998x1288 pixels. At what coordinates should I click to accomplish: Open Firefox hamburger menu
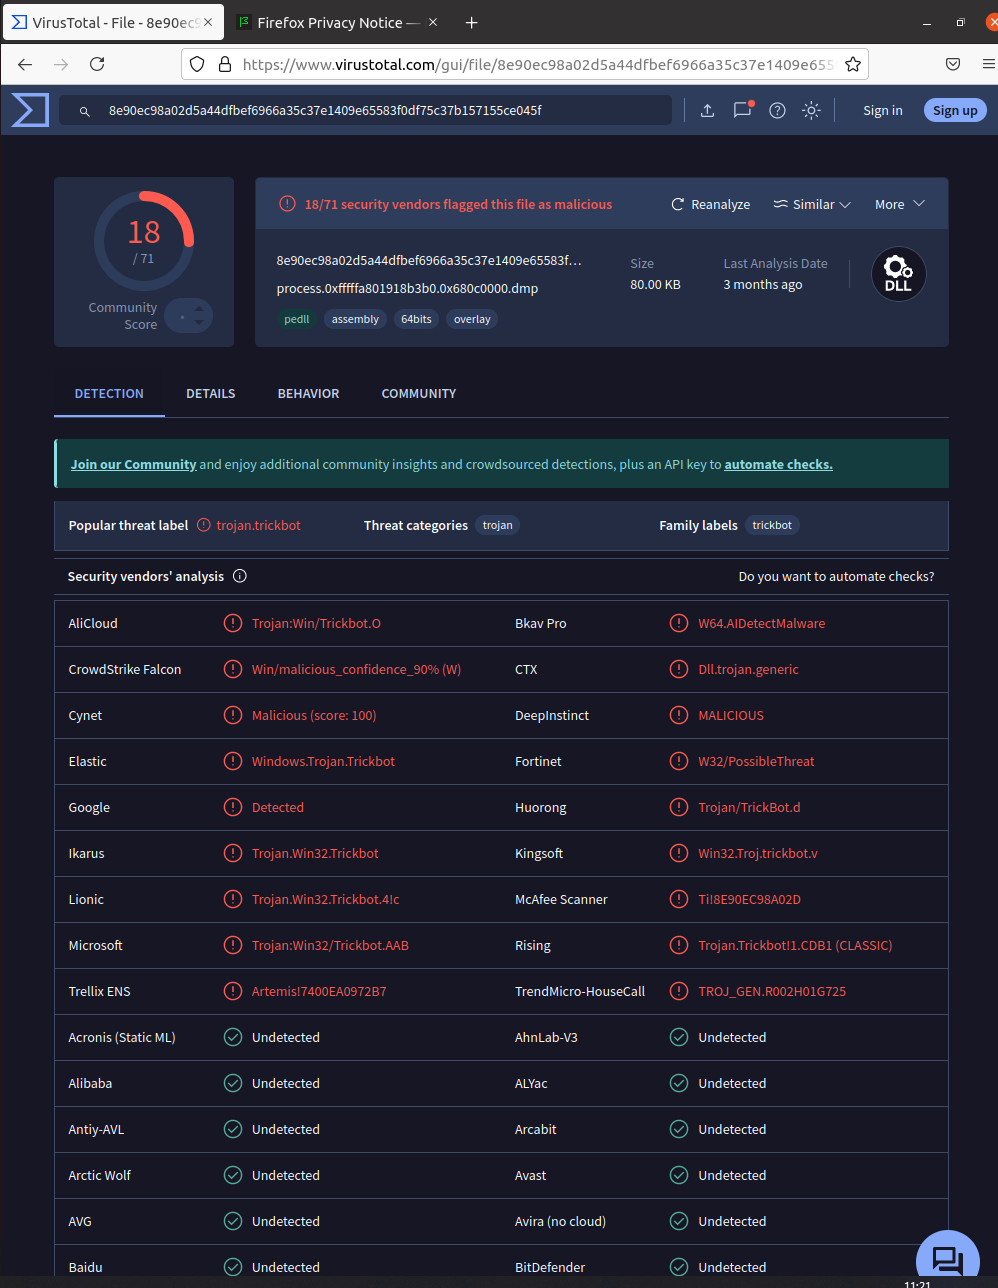[989, 64]
